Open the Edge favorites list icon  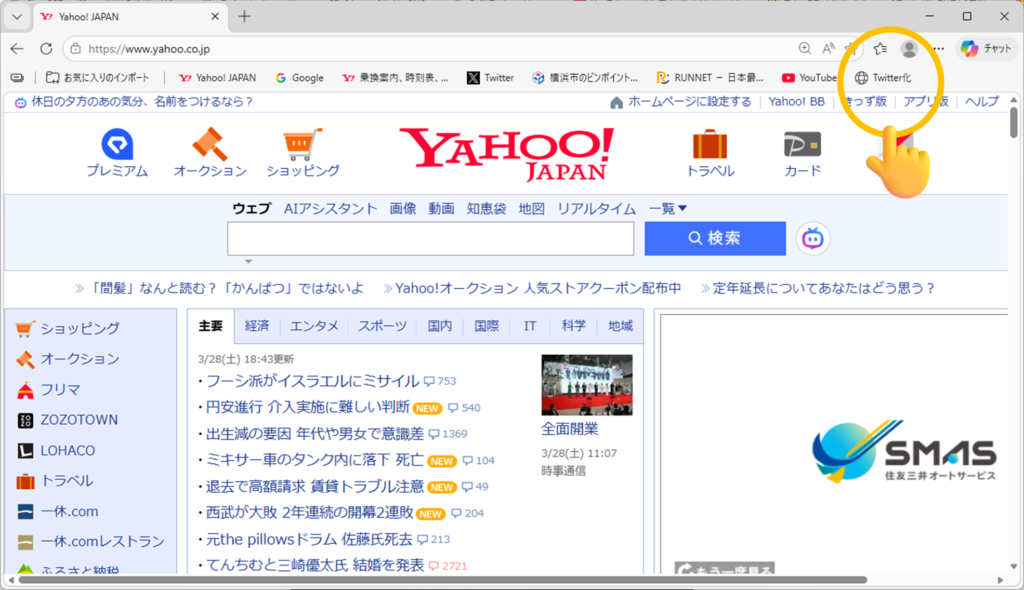pyautogui.click(x=880, y=48)
